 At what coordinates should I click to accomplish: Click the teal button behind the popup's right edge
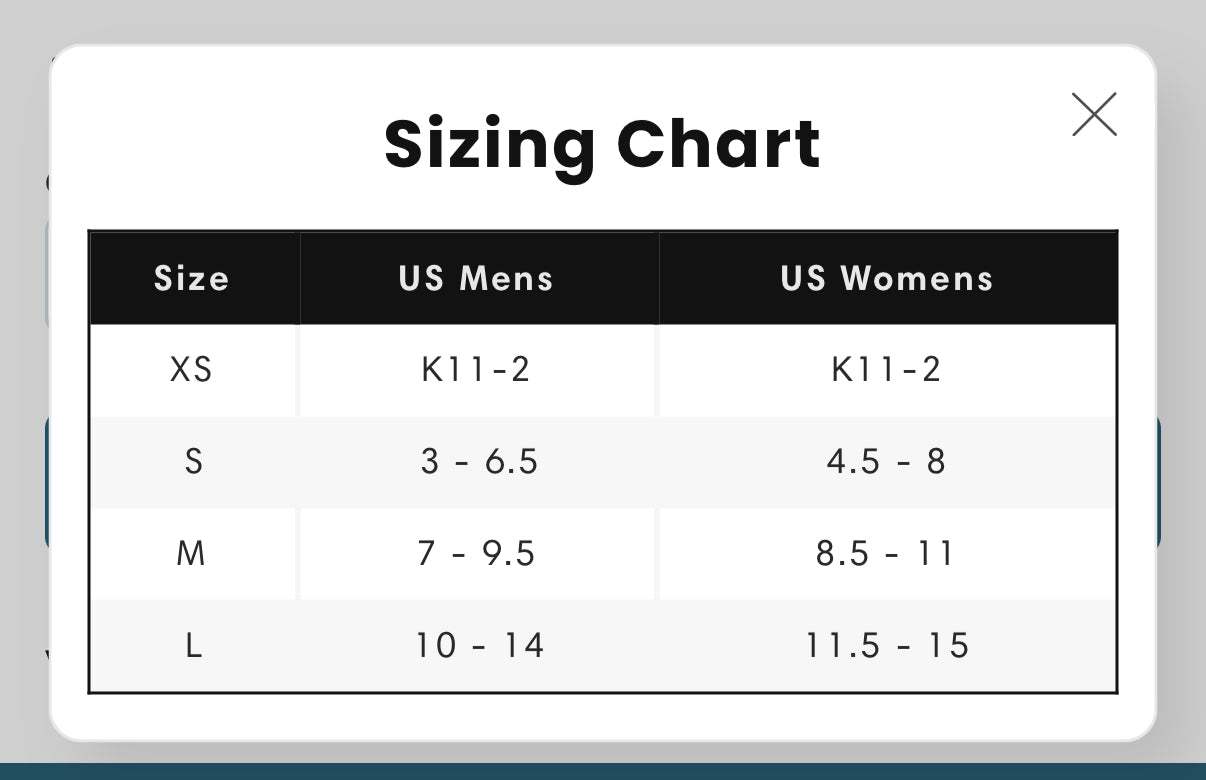coord(1160,483)
